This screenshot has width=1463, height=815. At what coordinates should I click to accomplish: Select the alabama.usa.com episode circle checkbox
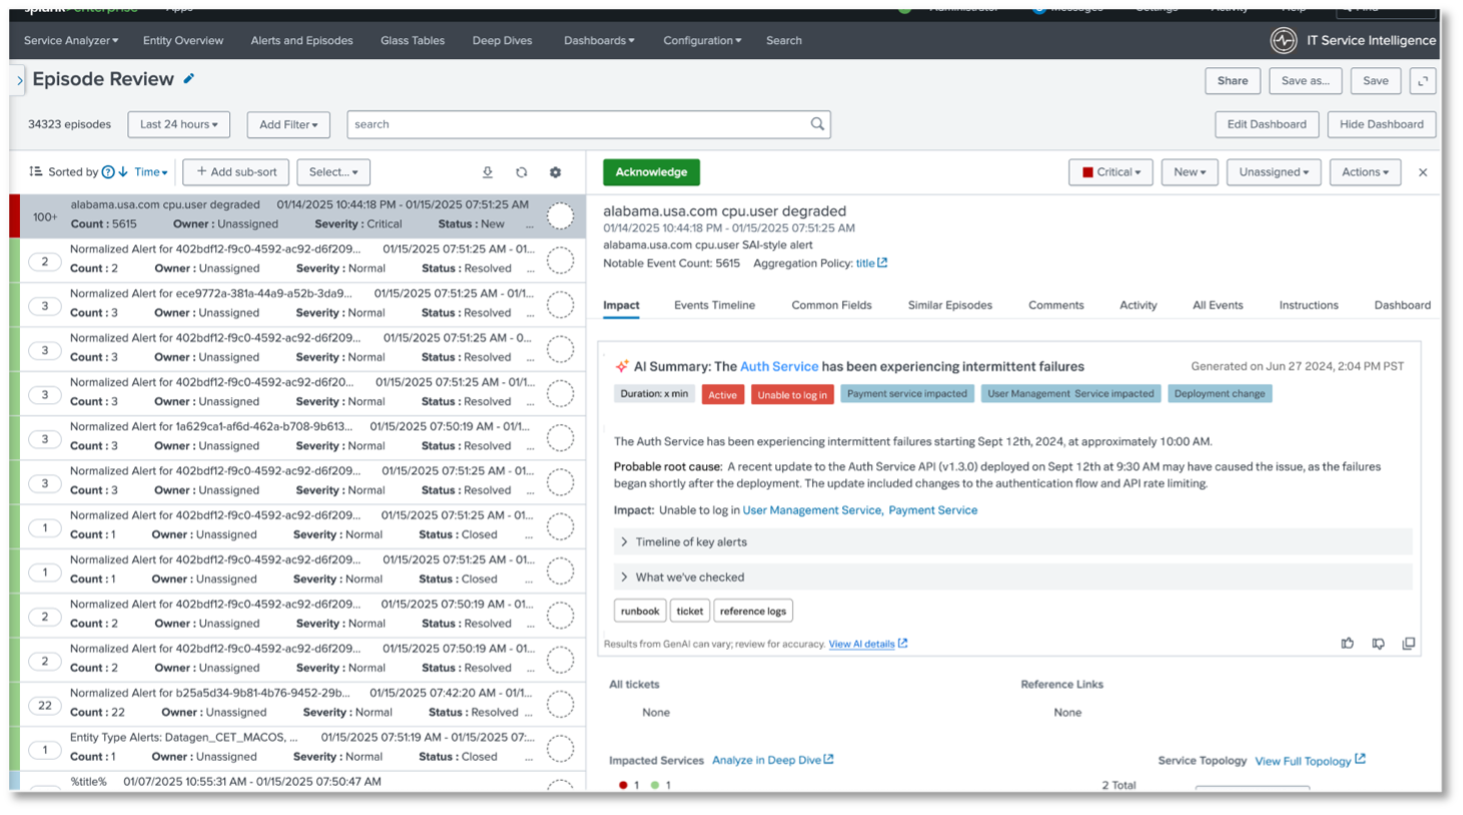(x=560, y=215)
